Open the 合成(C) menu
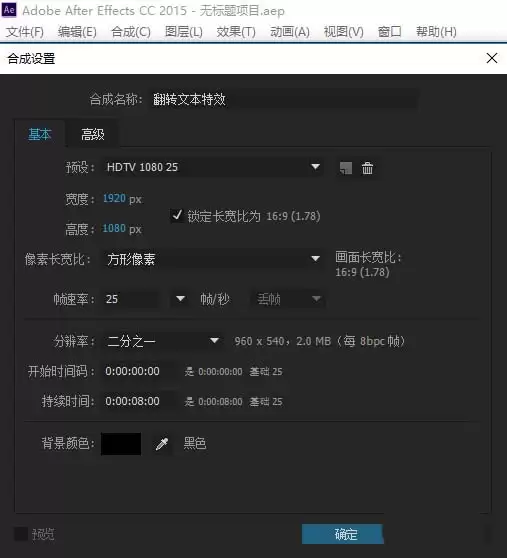The image size is (507, 558). point(131,32)
